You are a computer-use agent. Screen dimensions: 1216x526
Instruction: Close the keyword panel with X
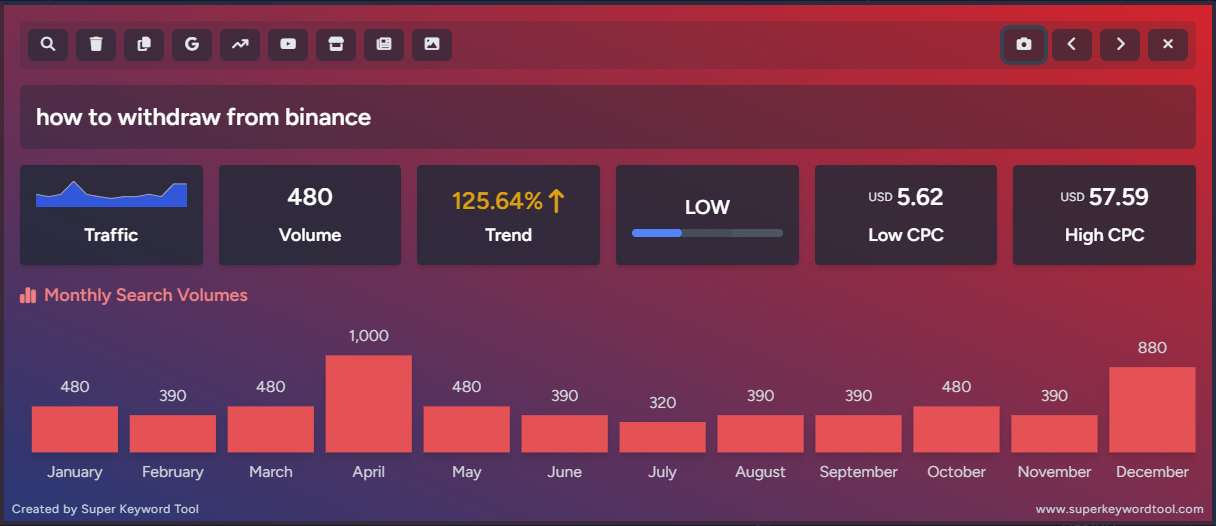tap(1168, 45)
